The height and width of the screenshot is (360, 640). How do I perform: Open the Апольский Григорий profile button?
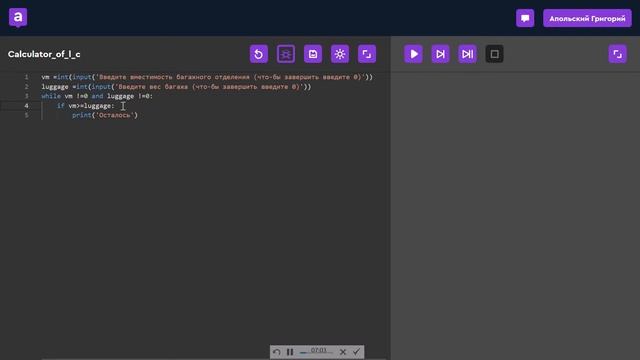pyautogui.click(x=587, y=18)
